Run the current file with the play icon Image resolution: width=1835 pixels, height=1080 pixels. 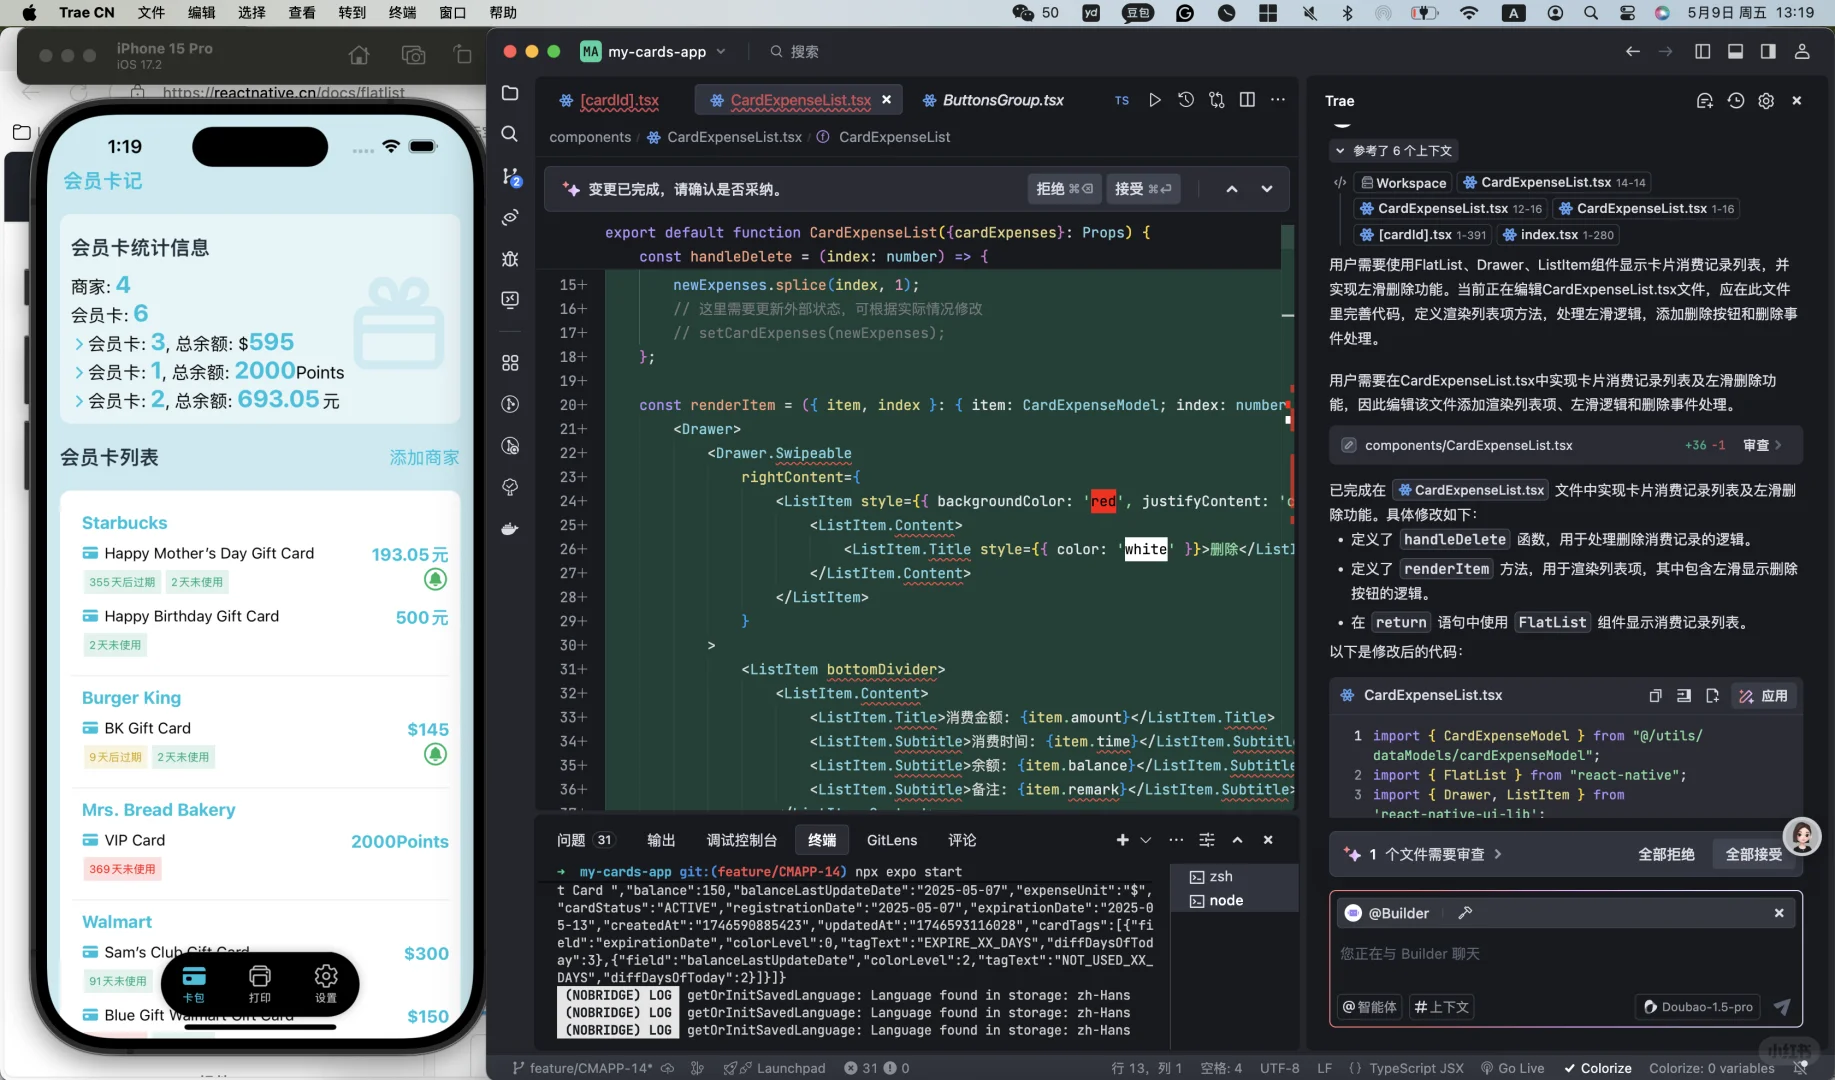1155,100
